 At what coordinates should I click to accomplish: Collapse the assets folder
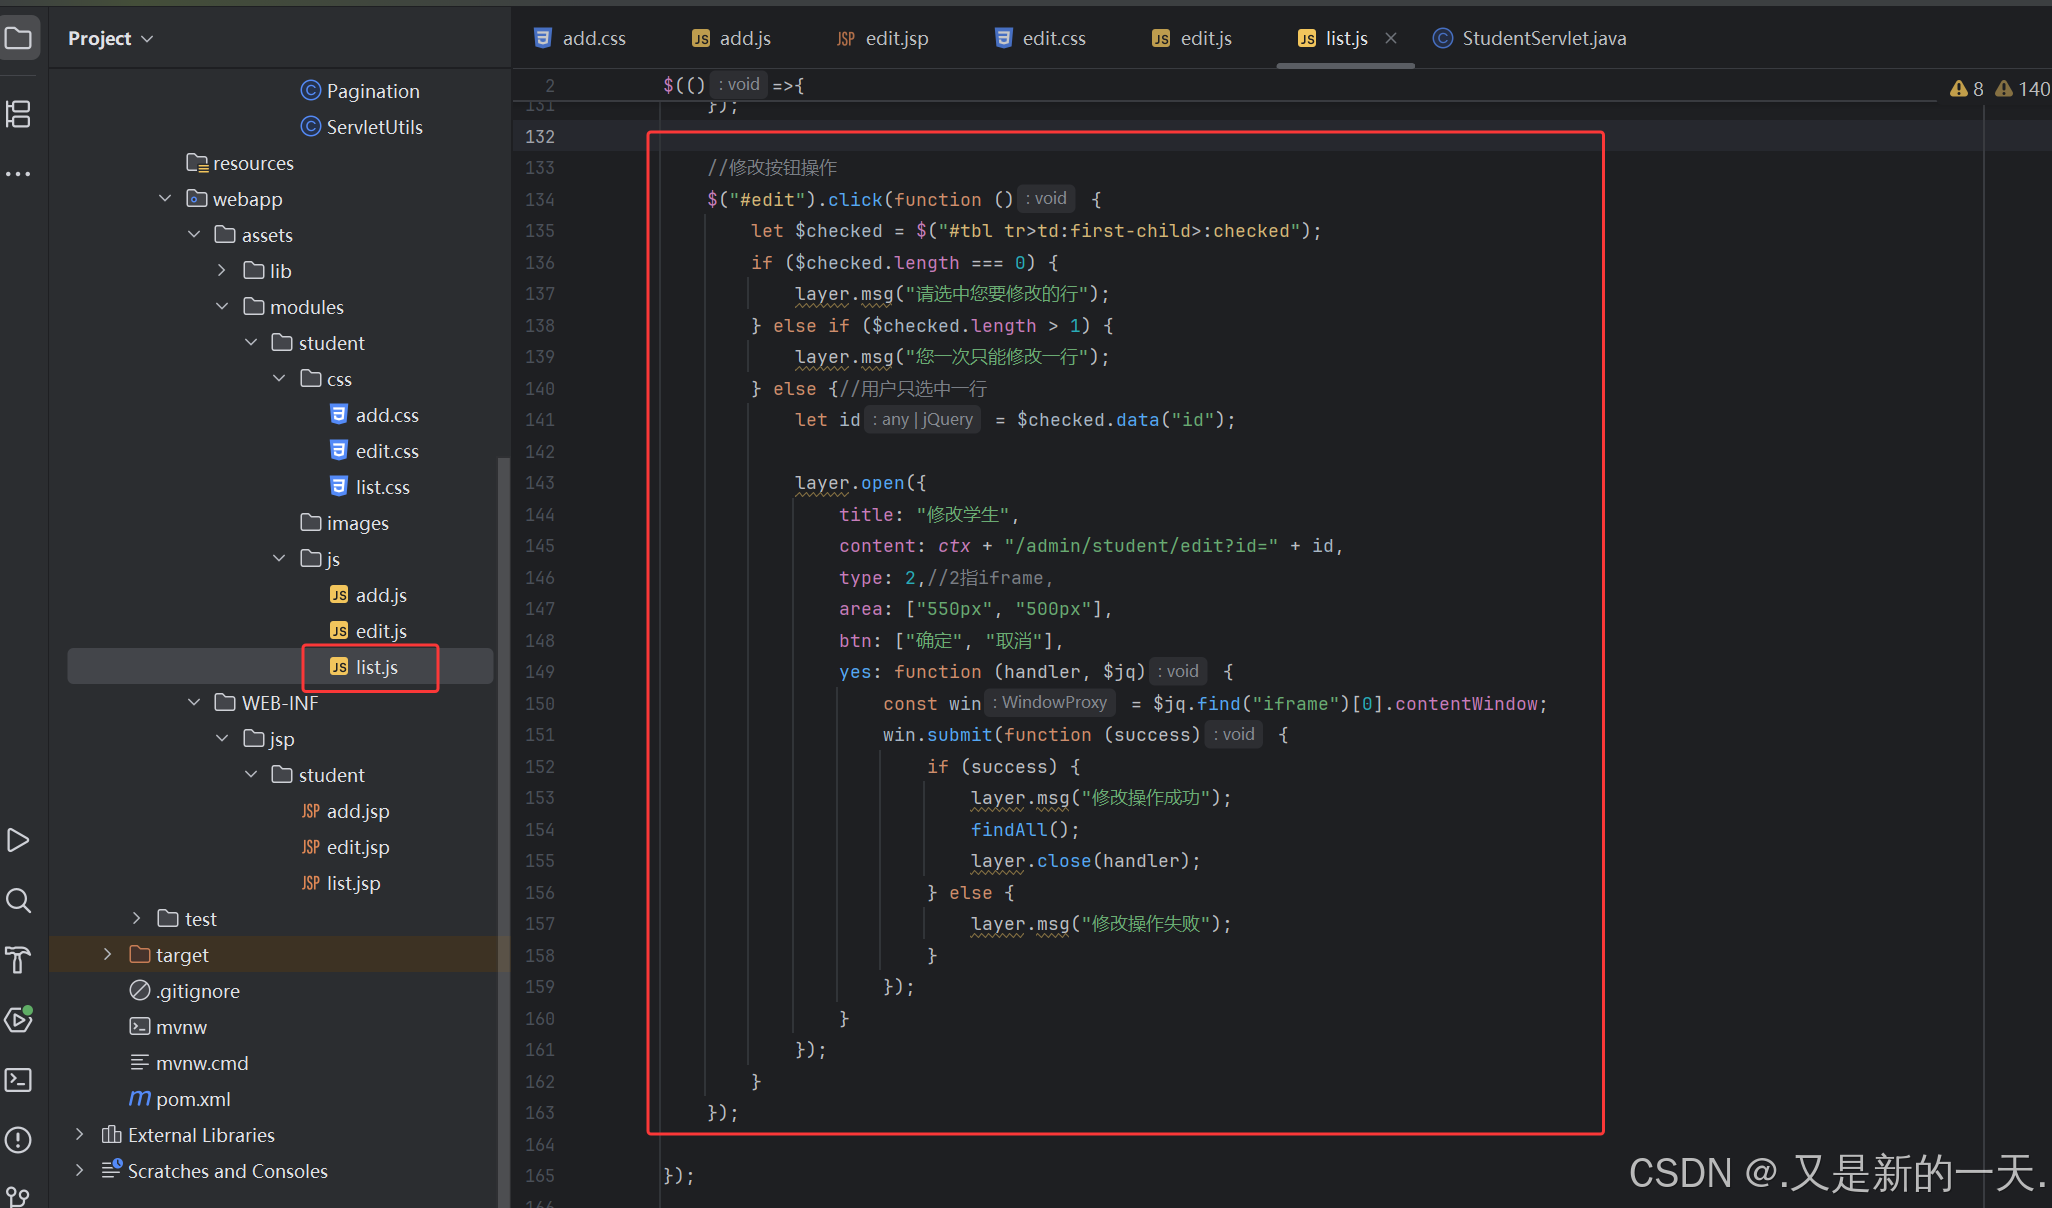[194, 235]
